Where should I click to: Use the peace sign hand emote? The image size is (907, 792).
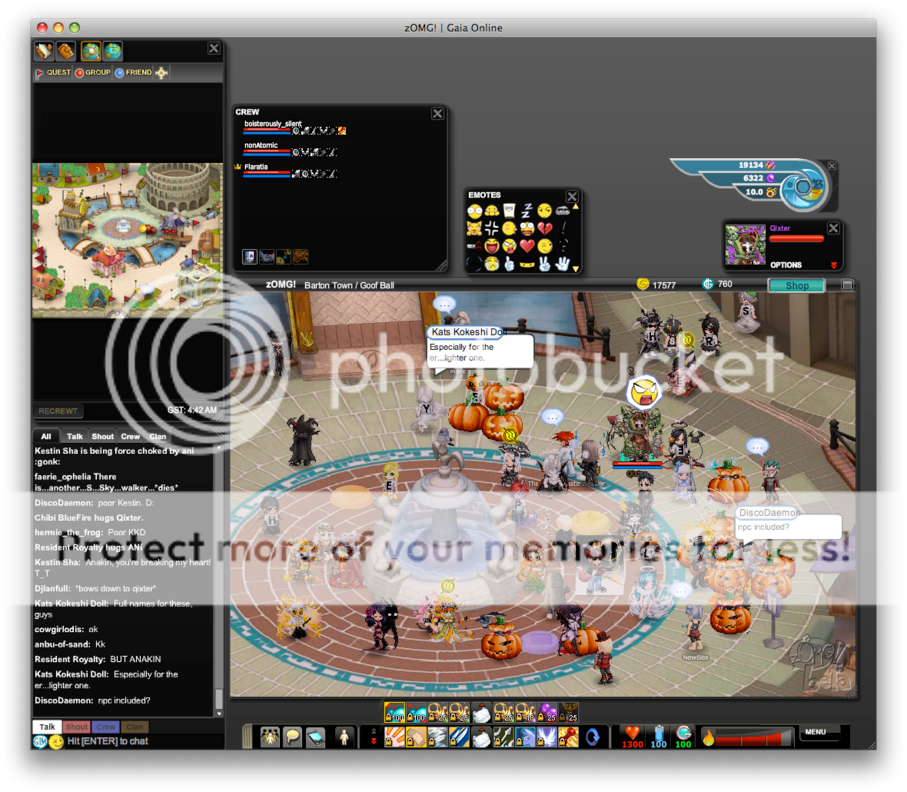544,264
